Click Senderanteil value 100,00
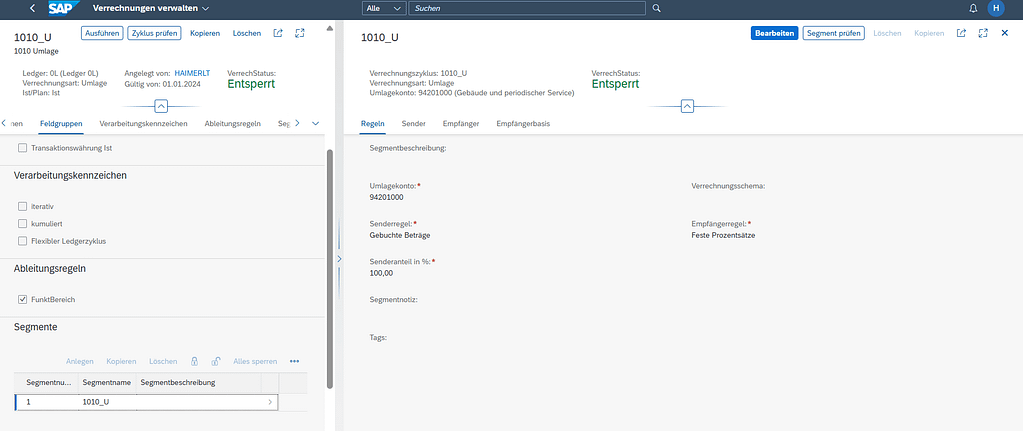 pyautogui.click(x=381, y=273)
